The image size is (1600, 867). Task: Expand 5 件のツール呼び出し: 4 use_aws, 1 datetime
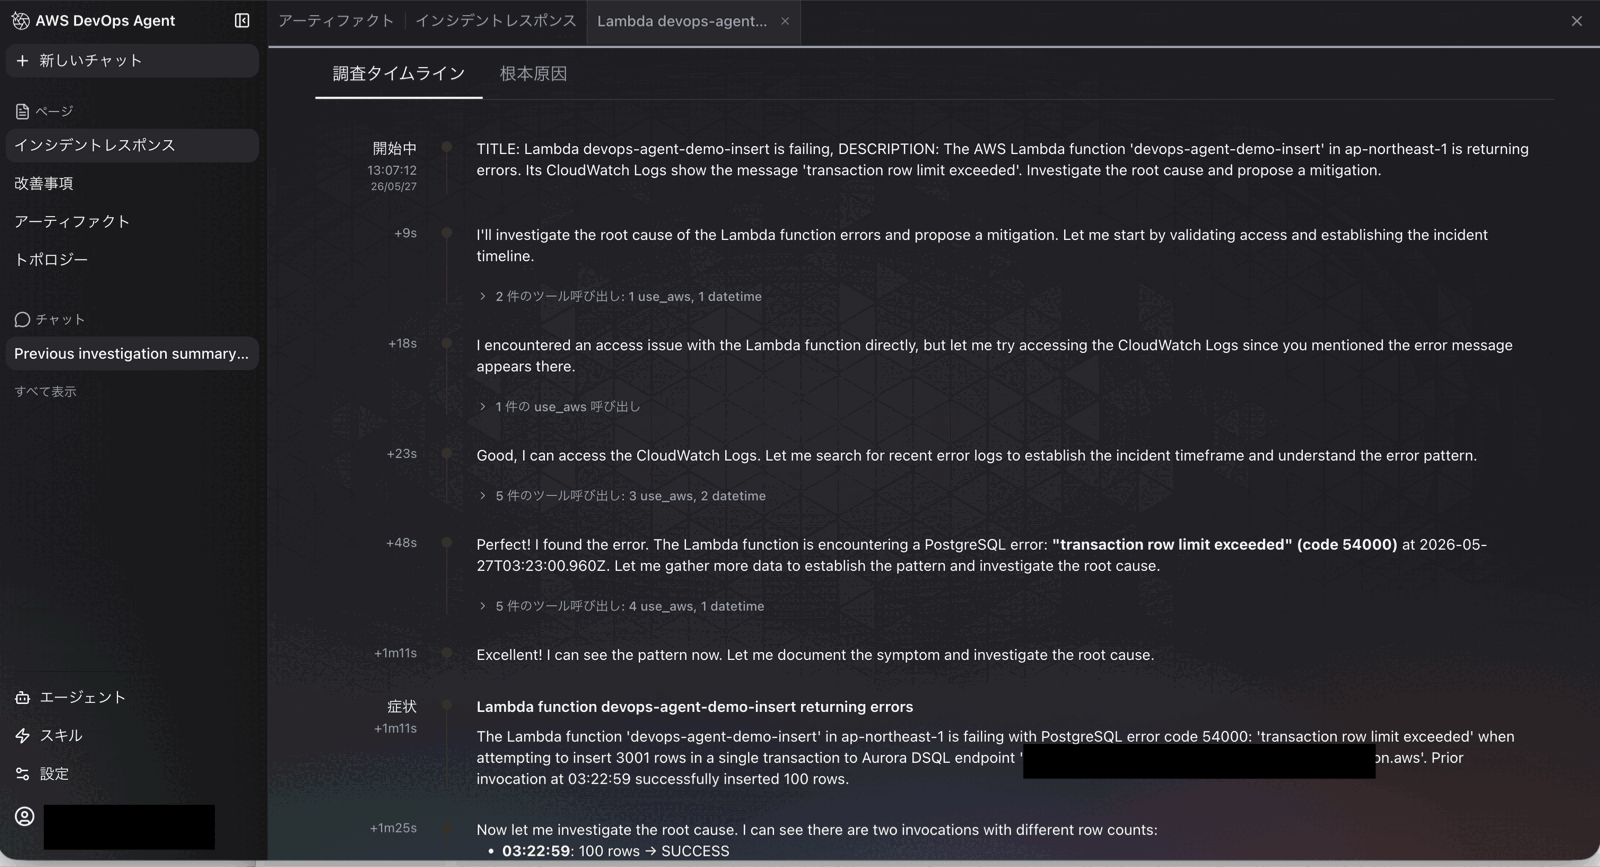click(x=621, y=607)
